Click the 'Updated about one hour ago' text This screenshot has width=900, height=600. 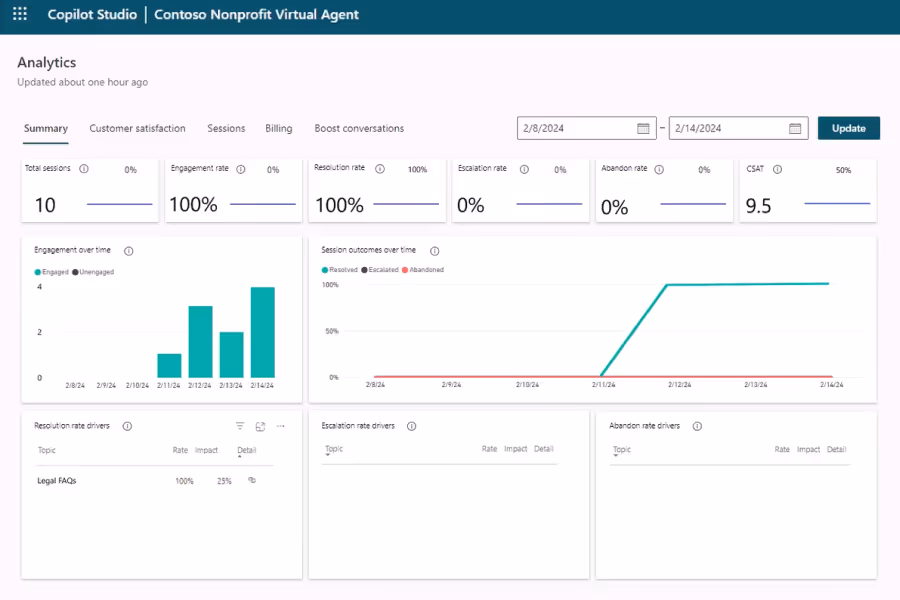tap(83, 82)
